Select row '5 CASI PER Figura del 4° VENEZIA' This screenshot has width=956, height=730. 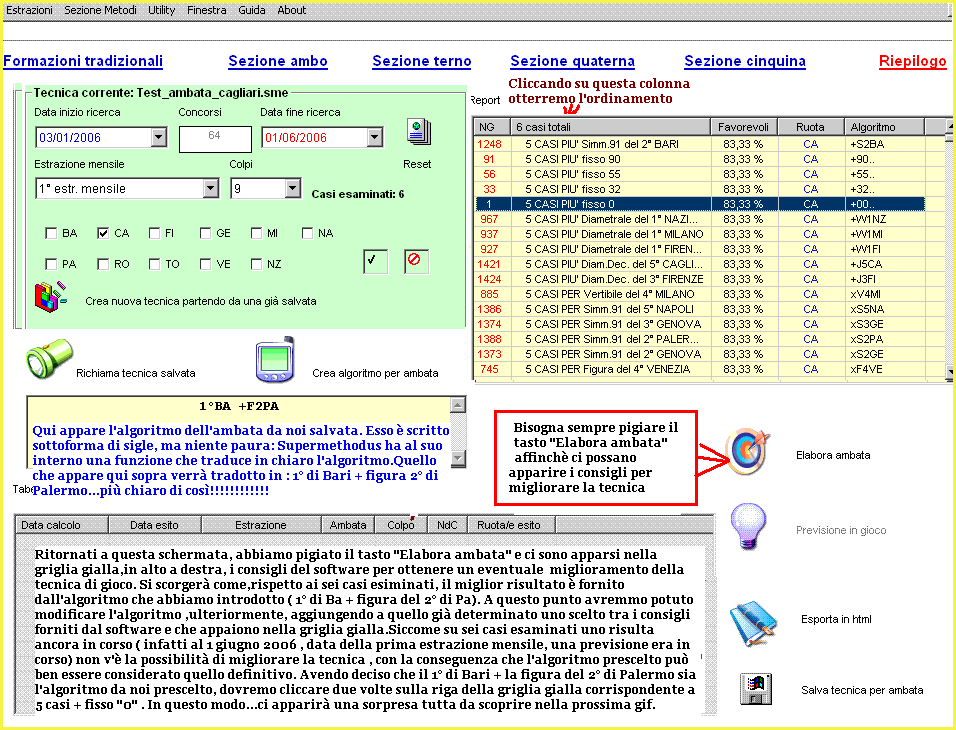(x=700, y=369)
